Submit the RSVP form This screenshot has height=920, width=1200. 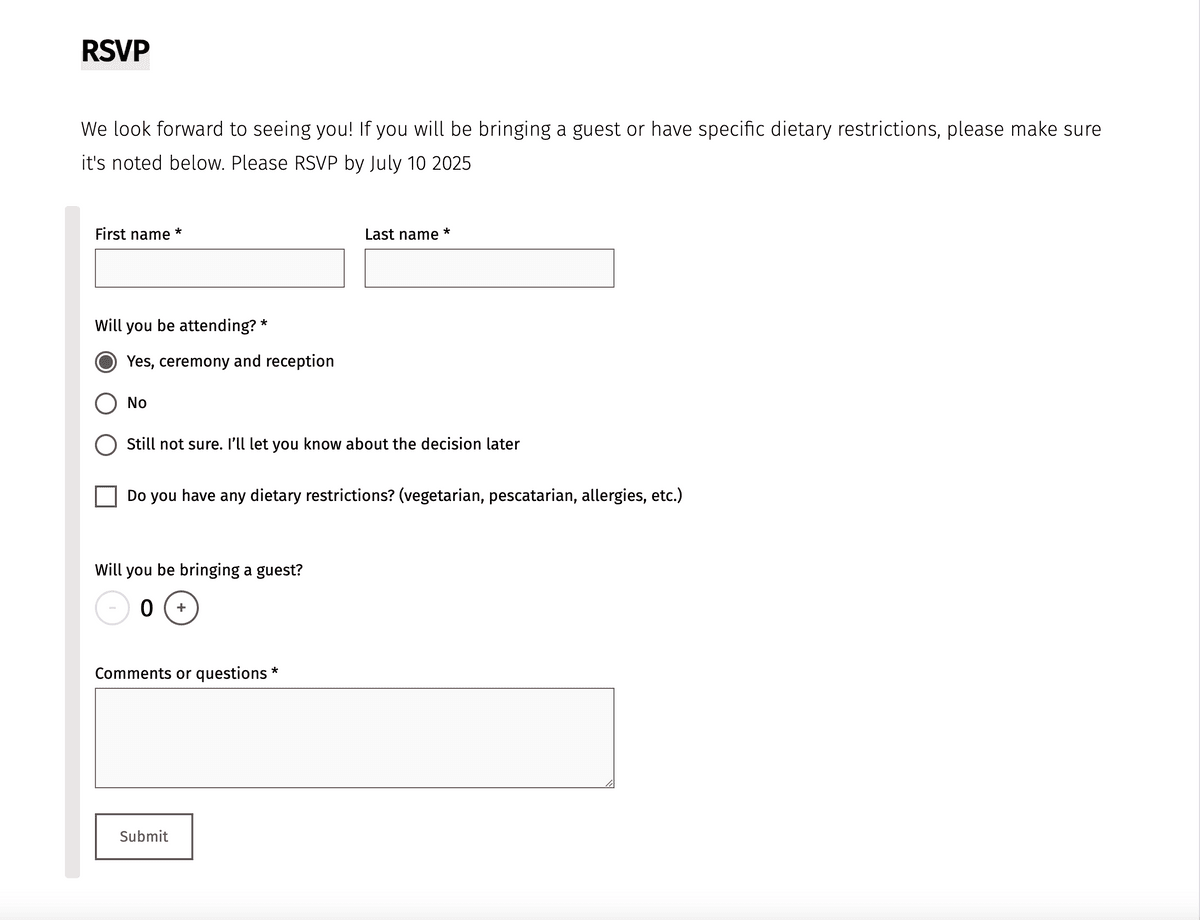tap(144, 836)
